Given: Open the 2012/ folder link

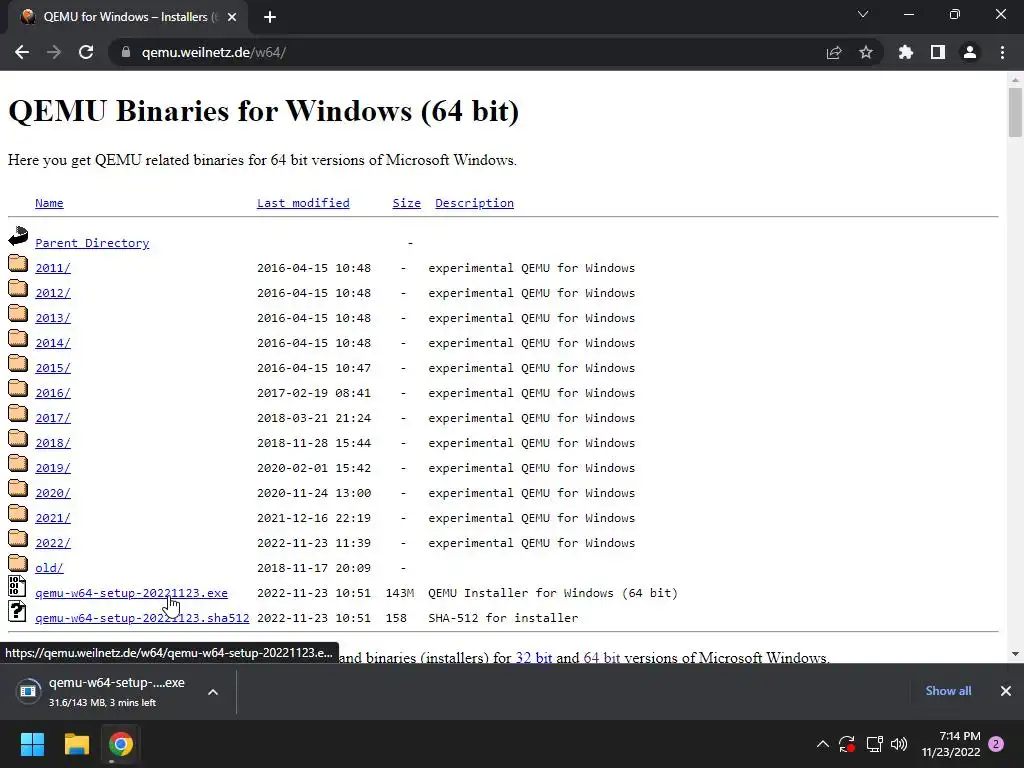Looking at the screenshot, I should (53, 293).
